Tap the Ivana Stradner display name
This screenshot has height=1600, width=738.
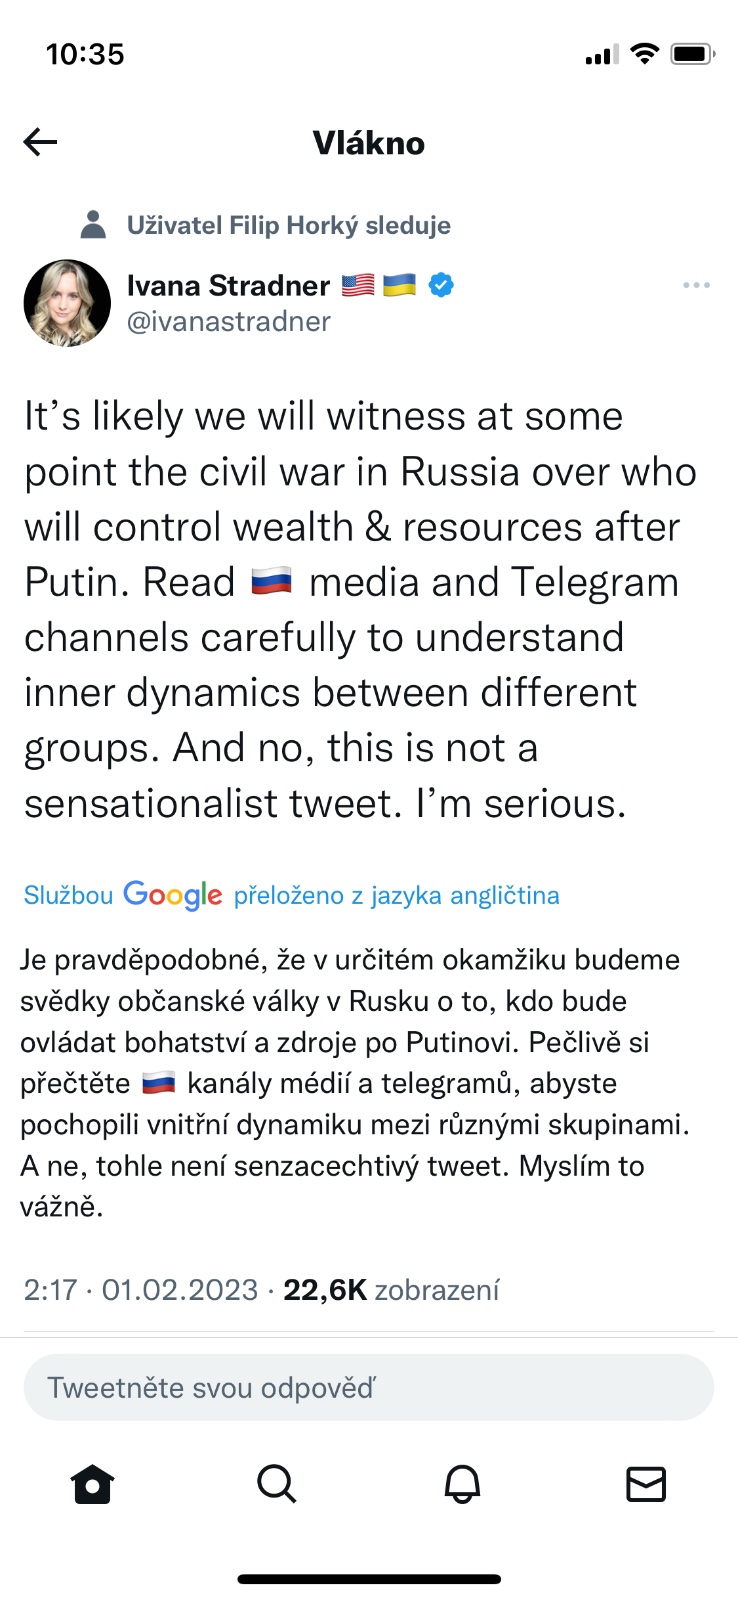pyautogui.click(x=229, y=286)
